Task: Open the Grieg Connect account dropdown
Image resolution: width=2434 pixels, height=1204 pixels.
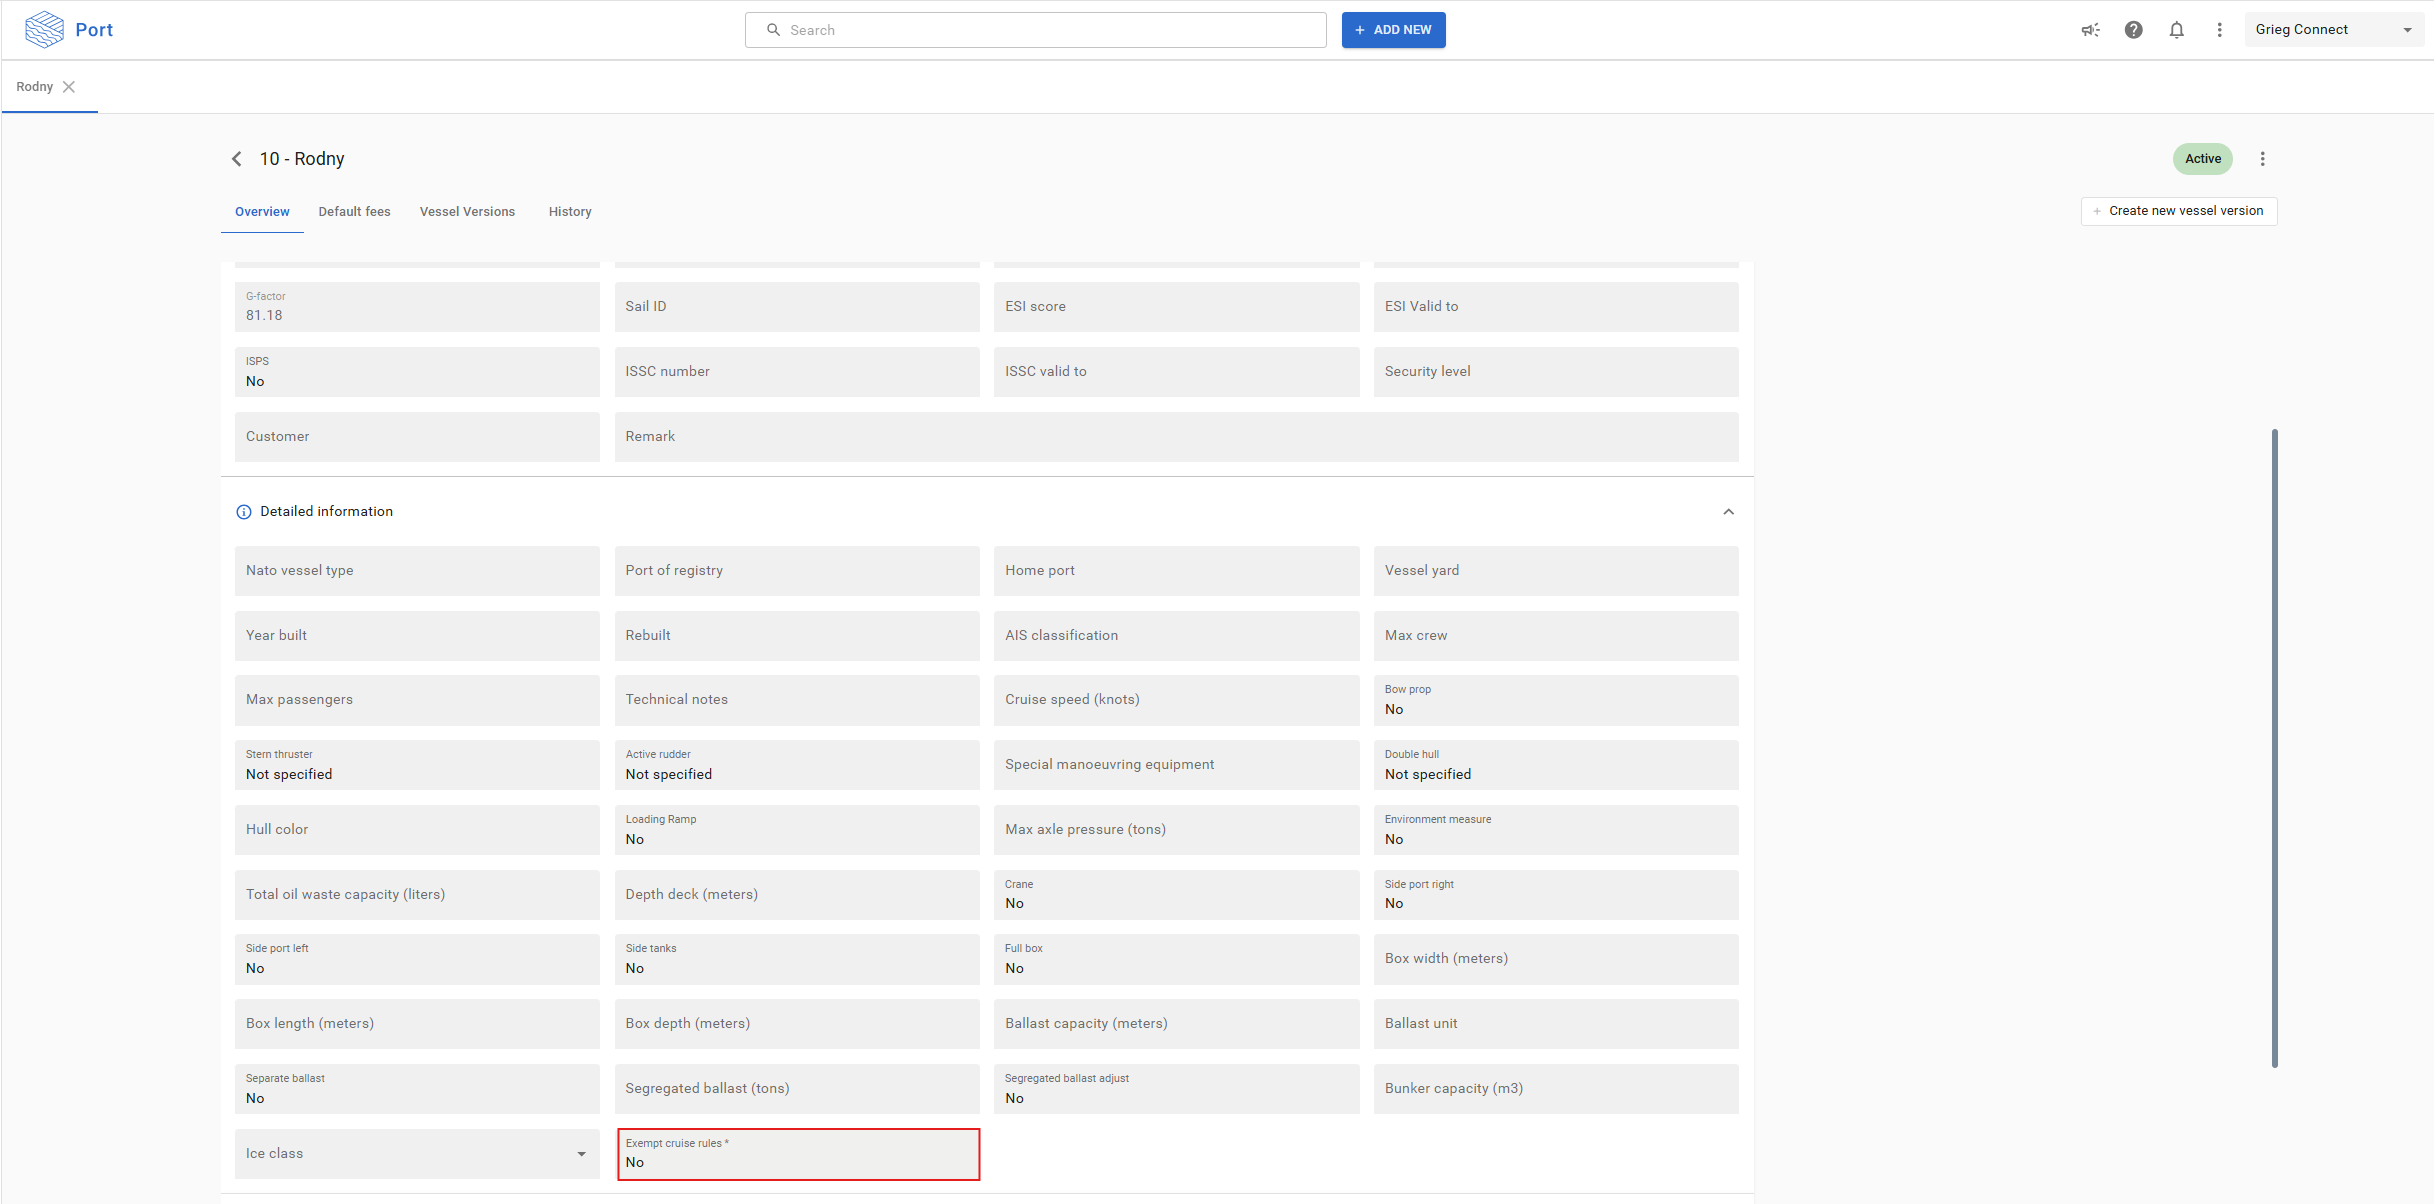Action: pos(2333,30)
